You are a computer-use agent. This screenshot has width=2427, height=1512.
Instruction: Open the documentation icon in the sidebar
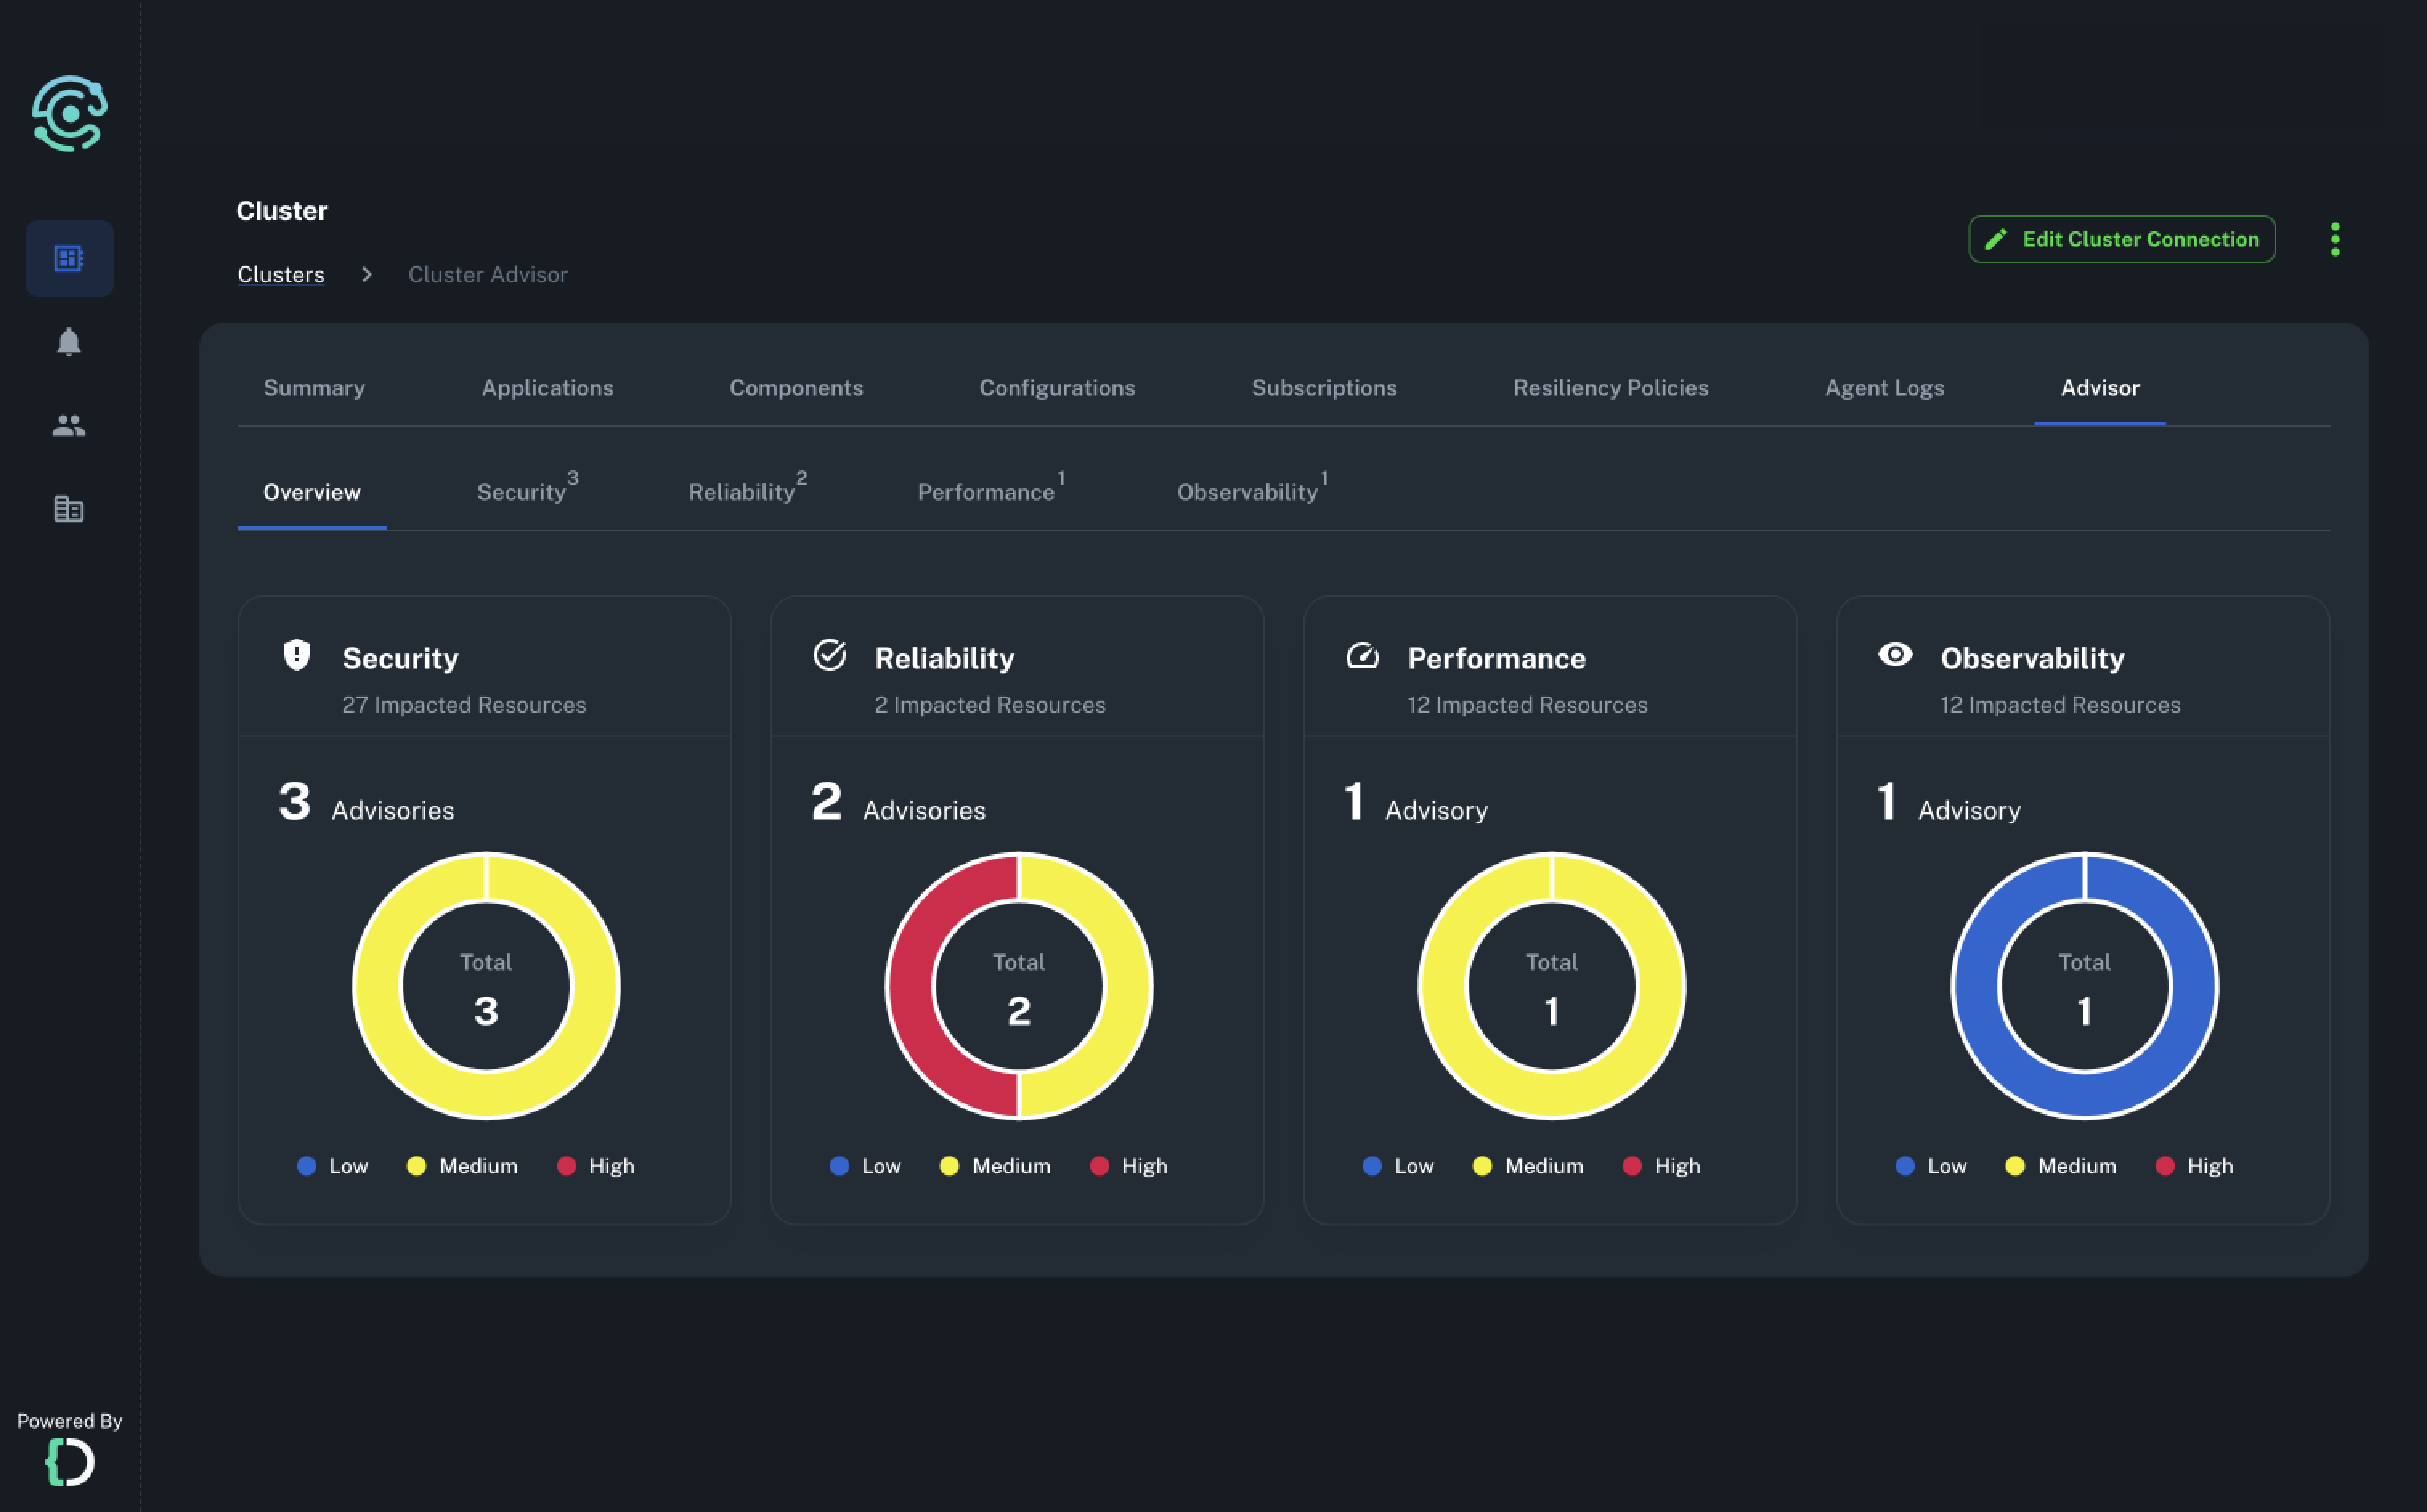(69, 509)
